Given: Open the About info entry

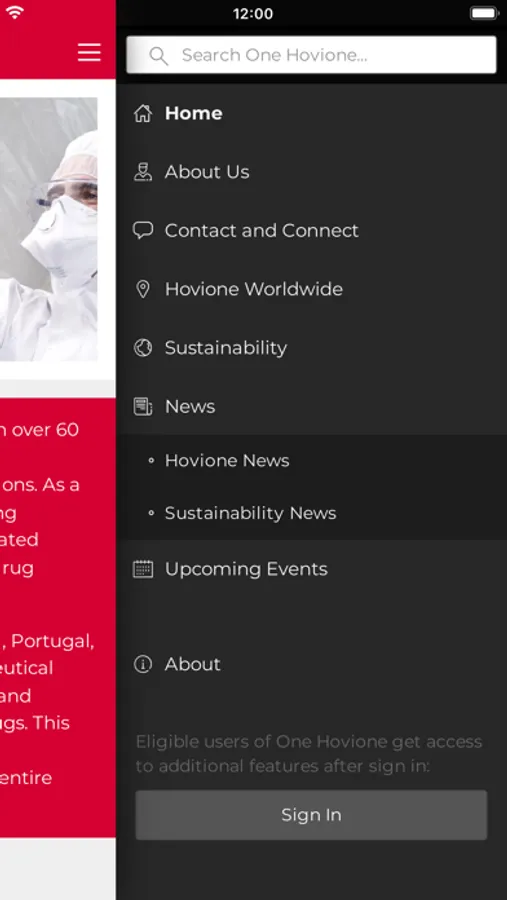Looking at the screenshot, I should pos(192,664).
